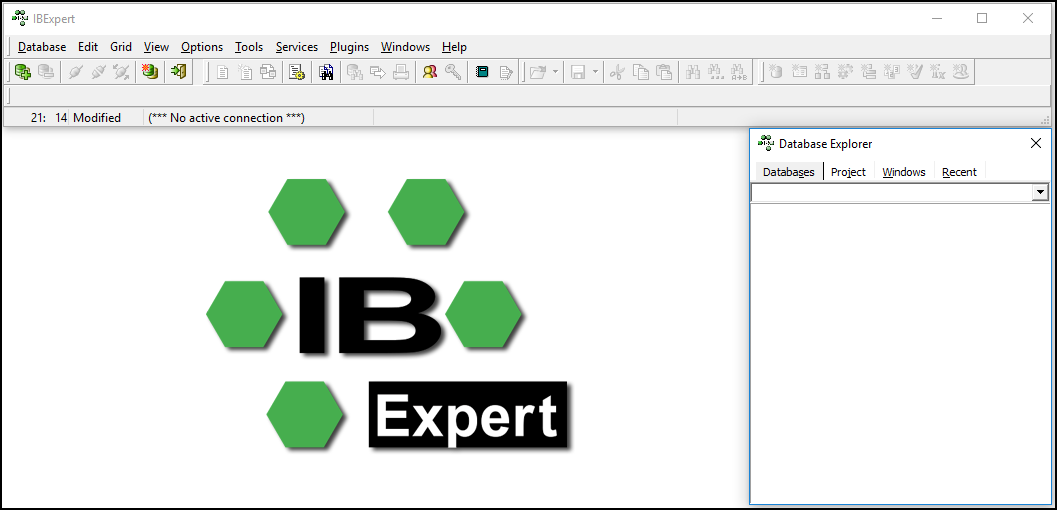Viewport: 1057px width, 510px height.
Task: Click the New View icon
Action: pyautogui.click(x=822, y=72)
